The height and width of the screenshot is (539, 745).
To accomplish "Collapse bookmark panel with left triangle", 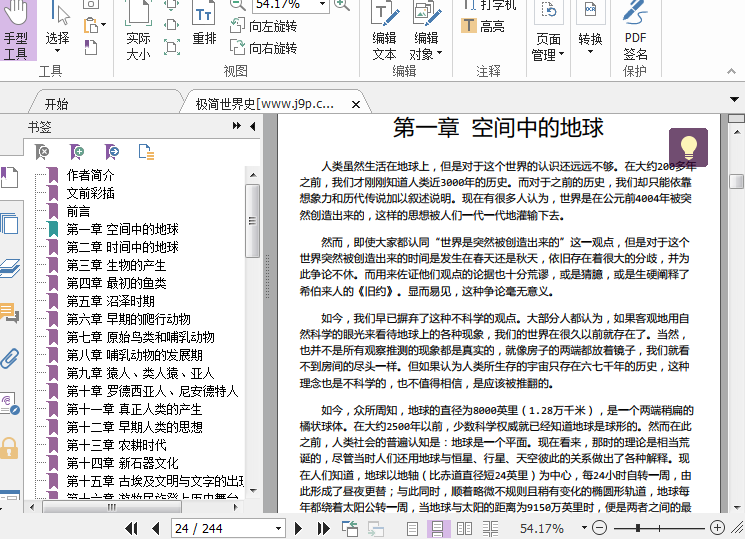I will point(252,126).
